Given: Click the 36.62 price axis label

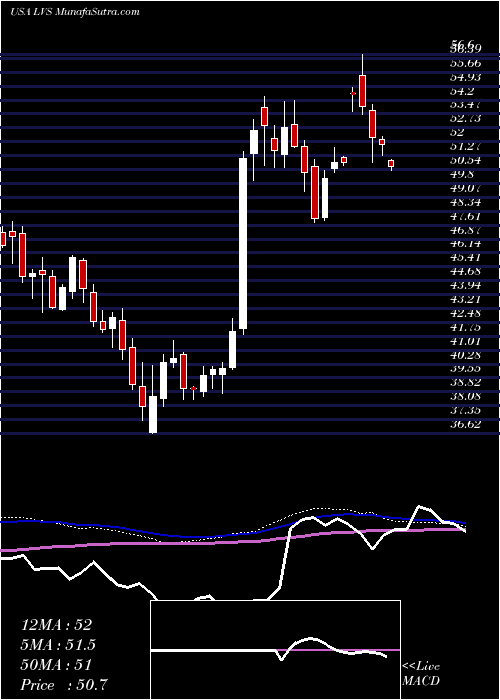Looking at the screenshot, I should [466, 424].
